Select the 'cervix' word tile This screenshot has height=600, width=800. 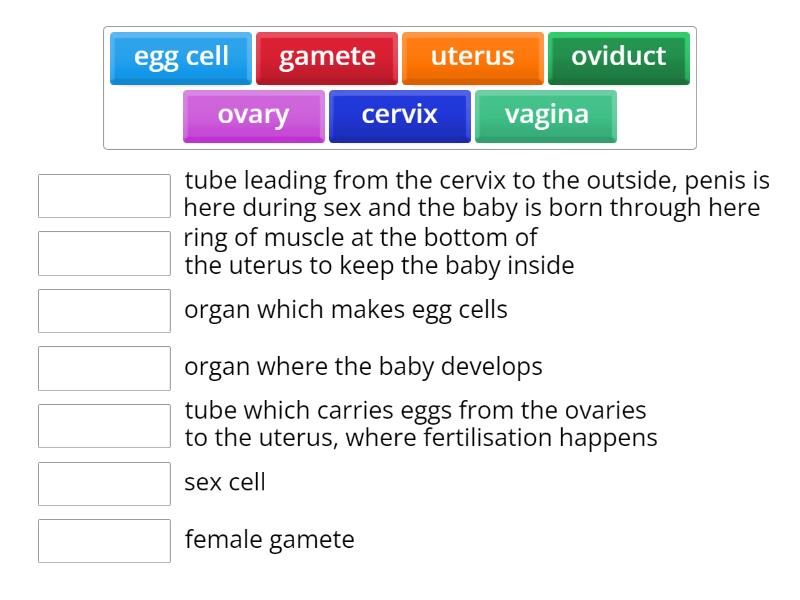399,114
